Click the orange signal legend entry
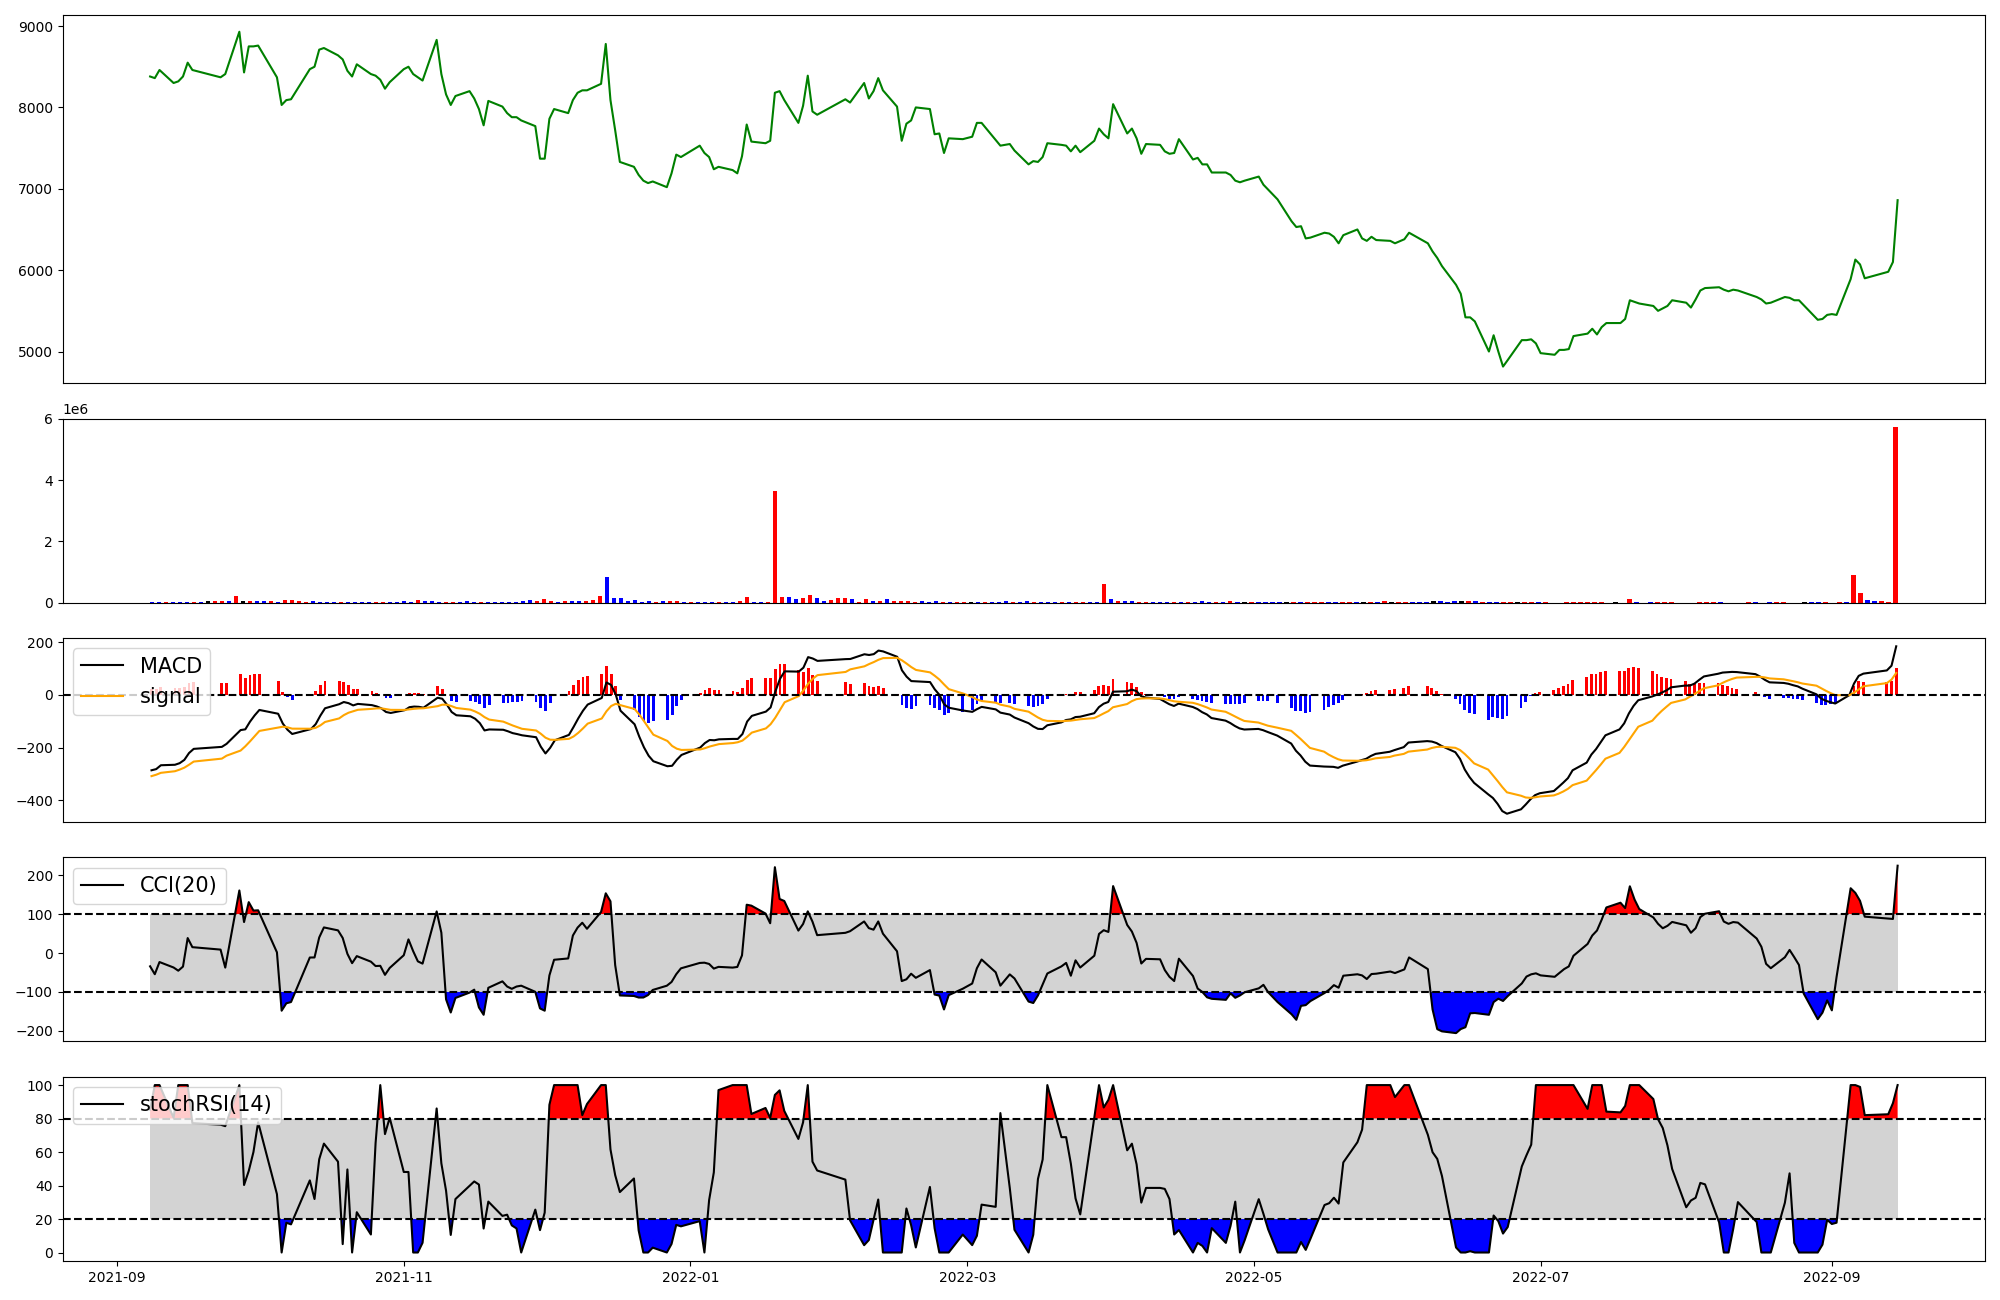The image size is (2000, 1300). point(169,696)
